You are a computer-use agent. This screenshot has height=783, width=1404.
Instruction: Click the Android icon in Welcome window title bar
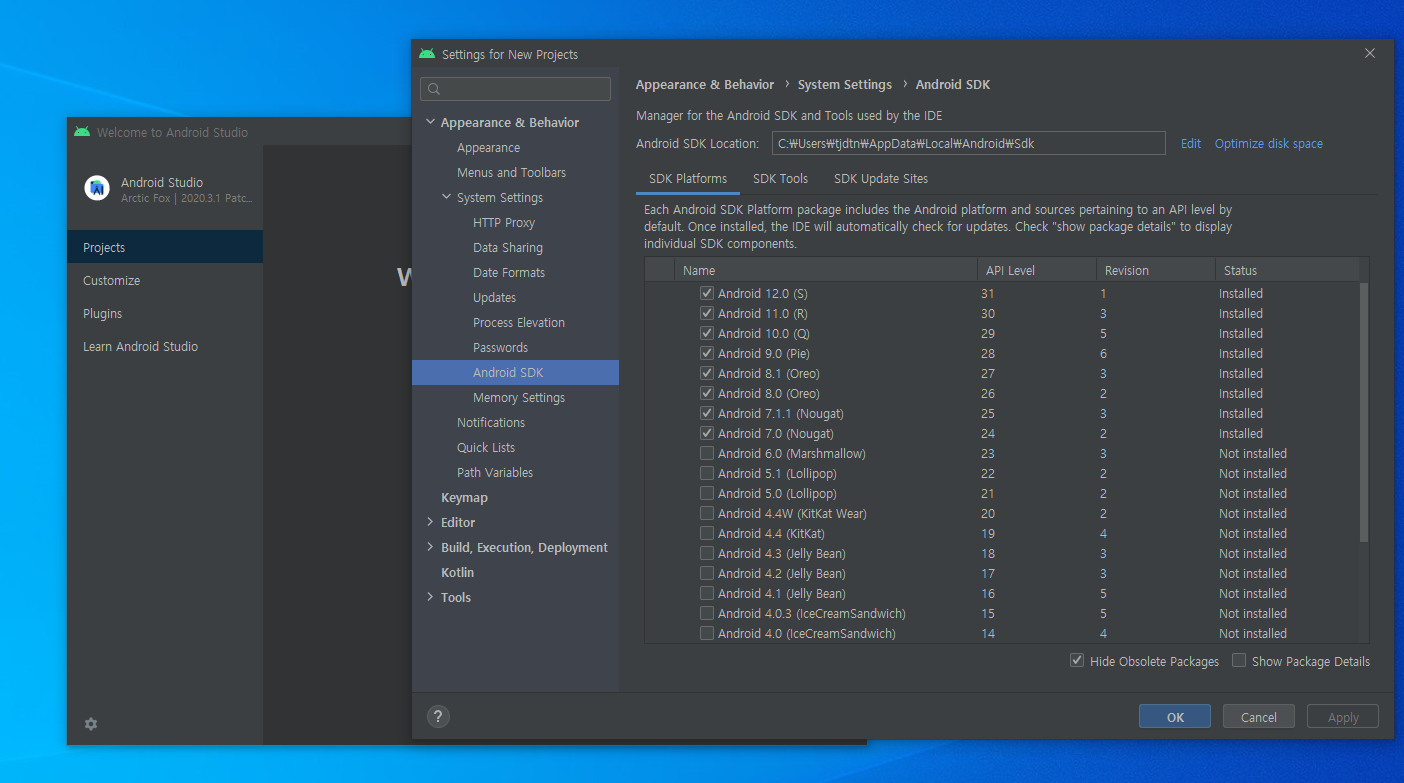(82, 132)
